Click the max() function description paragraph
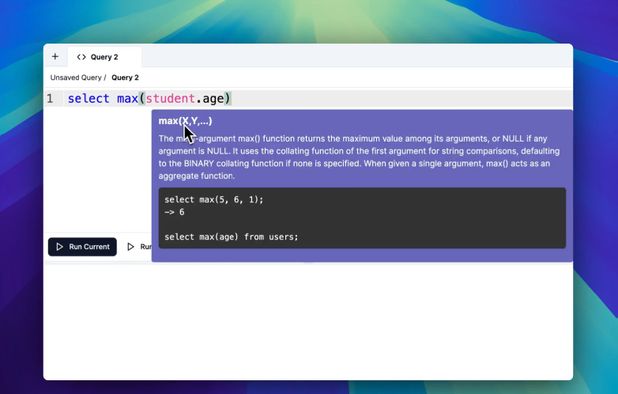Screen dimensions: 618x394 359,157
